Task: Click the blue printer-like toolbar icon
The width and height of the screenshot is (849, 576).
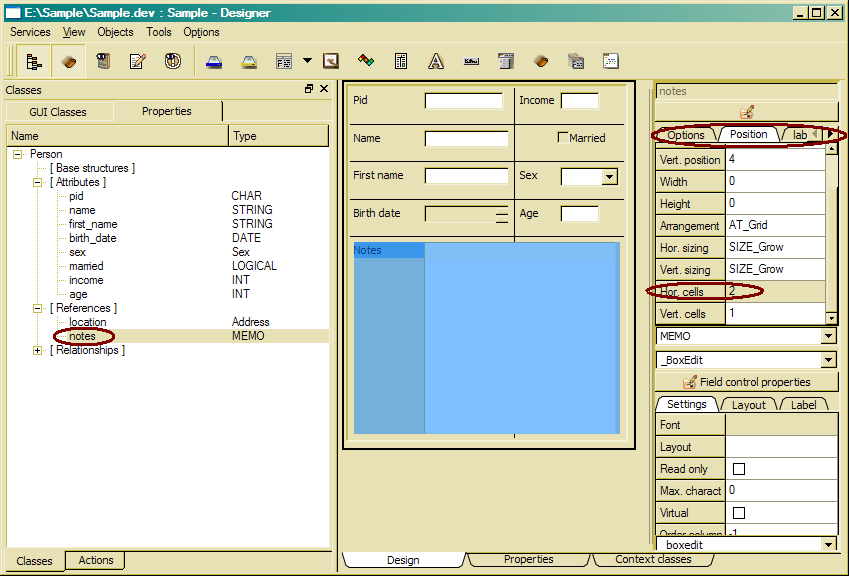Action: (214, 61)
